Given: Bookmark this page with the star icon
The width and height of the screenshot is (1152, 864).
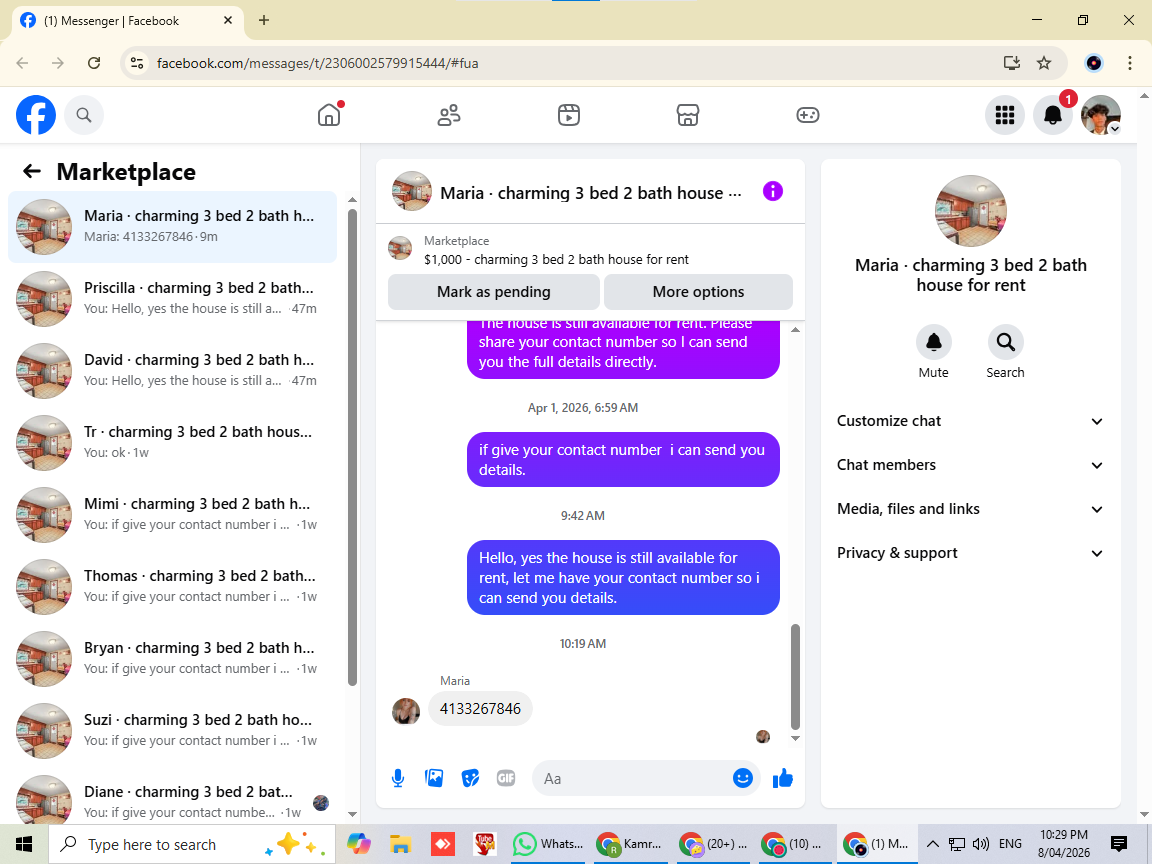Looking at the screenshot, I should 1043,63.
